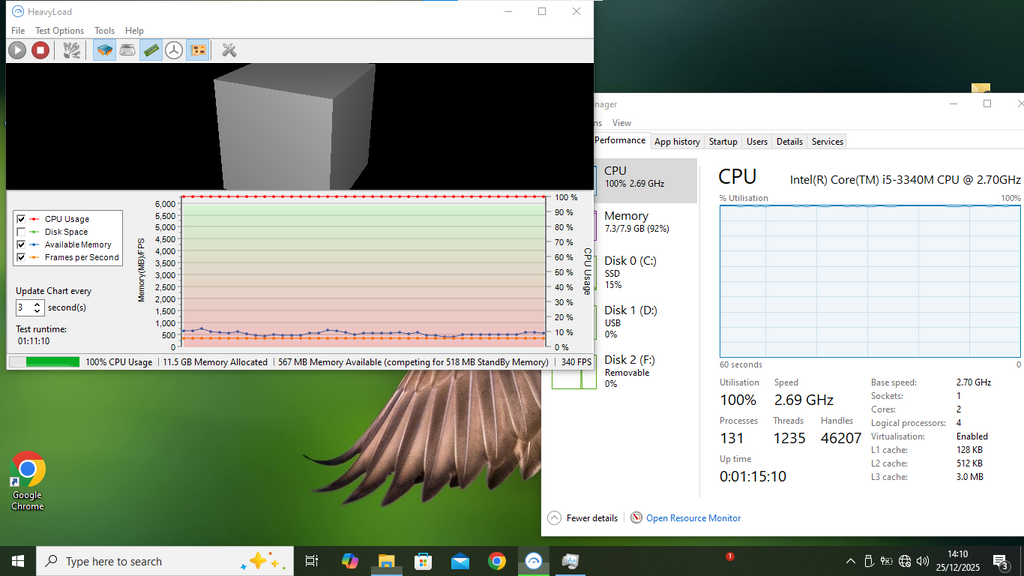Image resolution: width=1024 pixels, height=576 pixels.
Task: Toggle the Stress GPU graphics card icon
Action: (x=198, y=50)
